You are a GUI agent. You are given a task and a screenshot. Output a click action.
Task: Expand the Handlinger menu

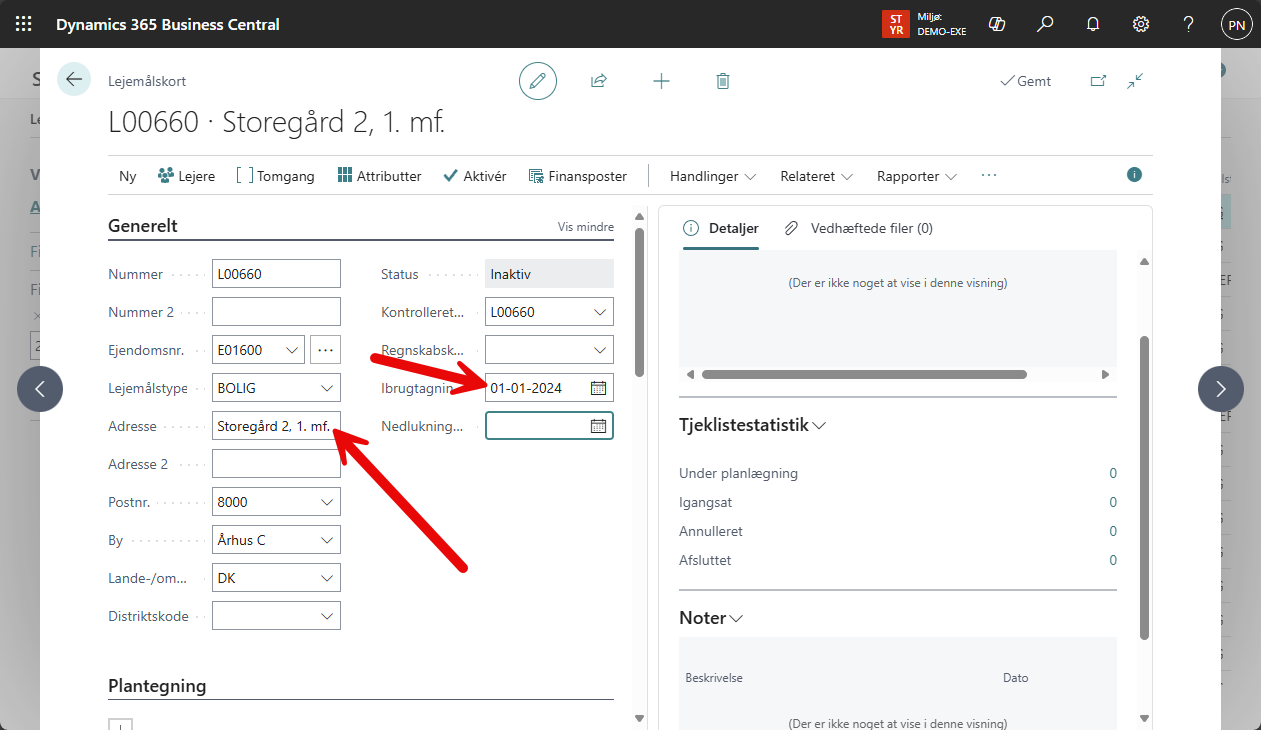(712, 176)
